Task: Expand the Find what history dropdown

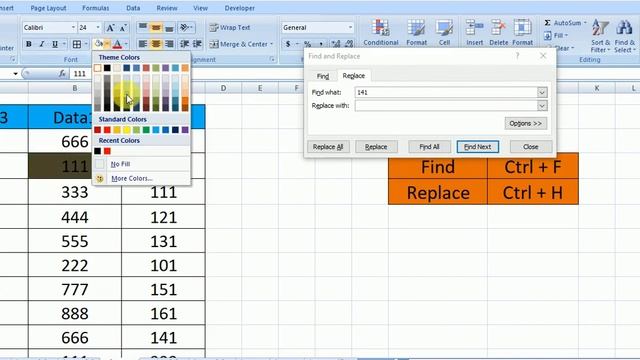Action: [542, 92]
